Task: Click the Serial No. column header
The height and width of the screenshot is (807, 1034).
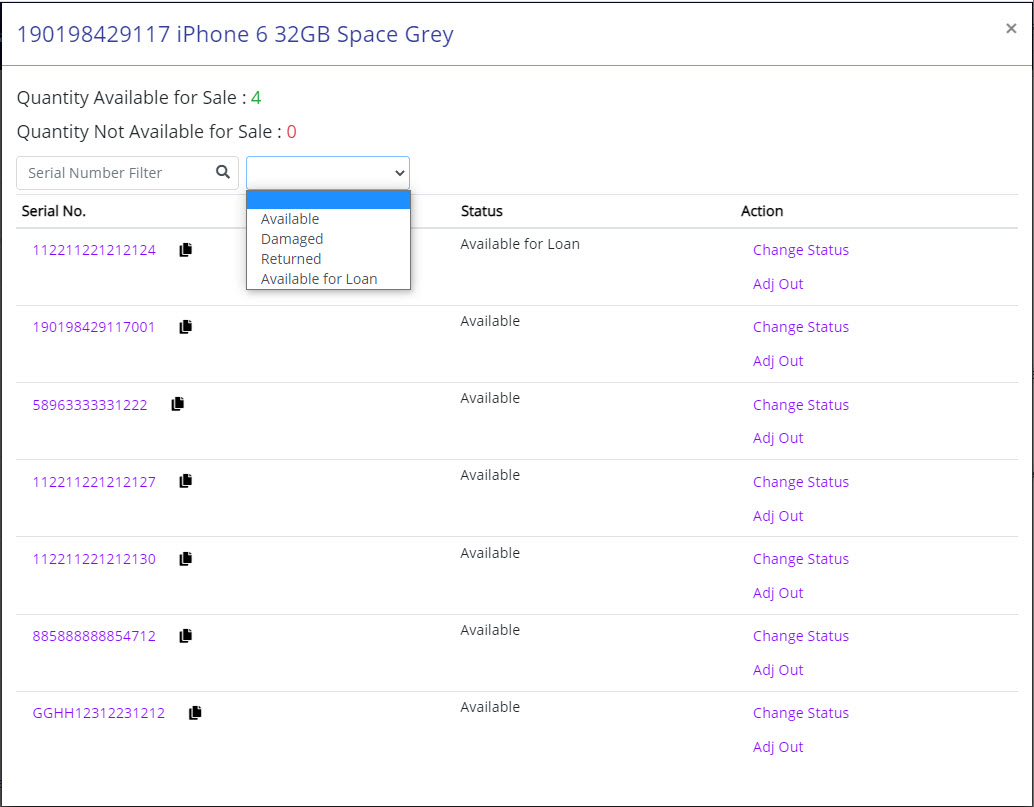Action: coord(53,211)
